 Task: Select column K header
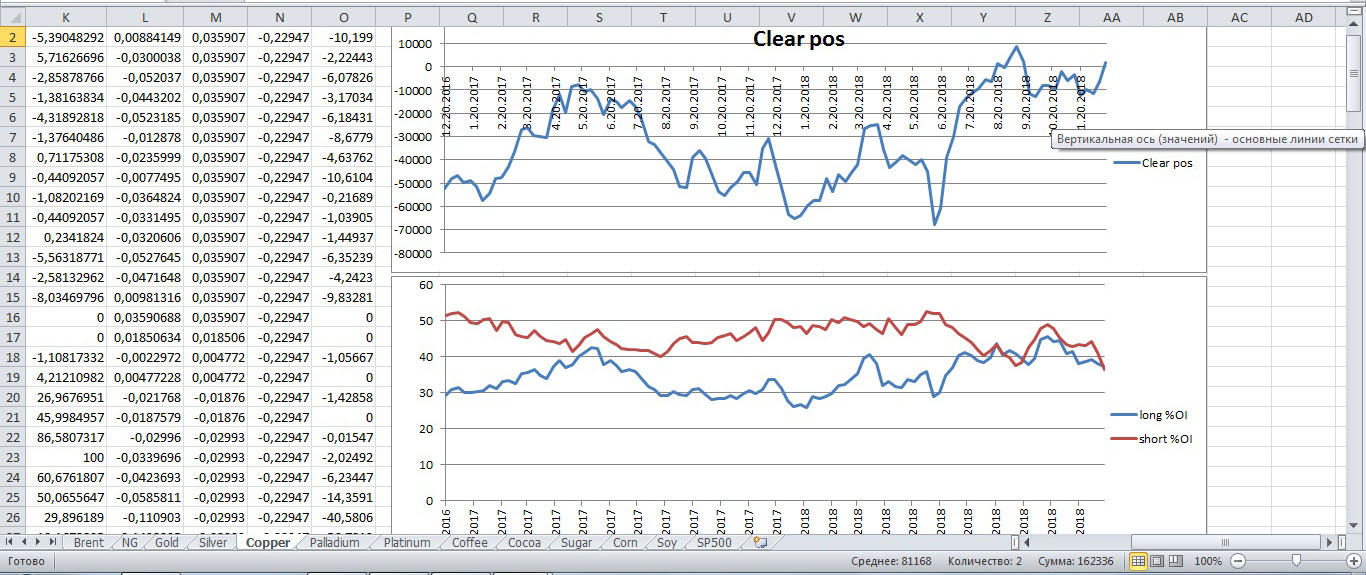click(66, 18)
